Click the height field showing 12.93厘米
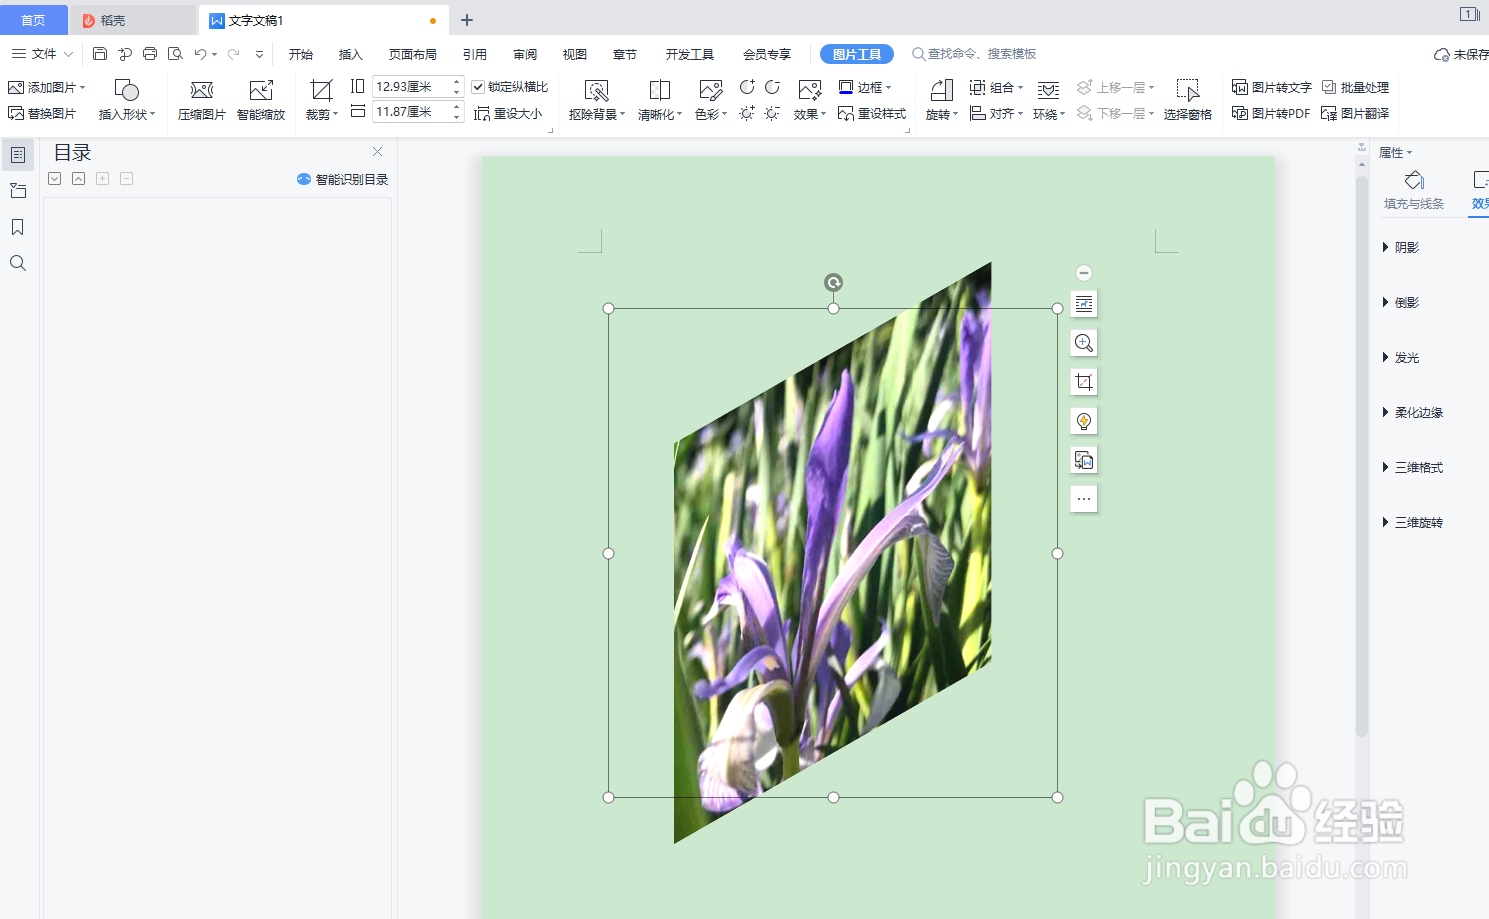 point(410,87)
